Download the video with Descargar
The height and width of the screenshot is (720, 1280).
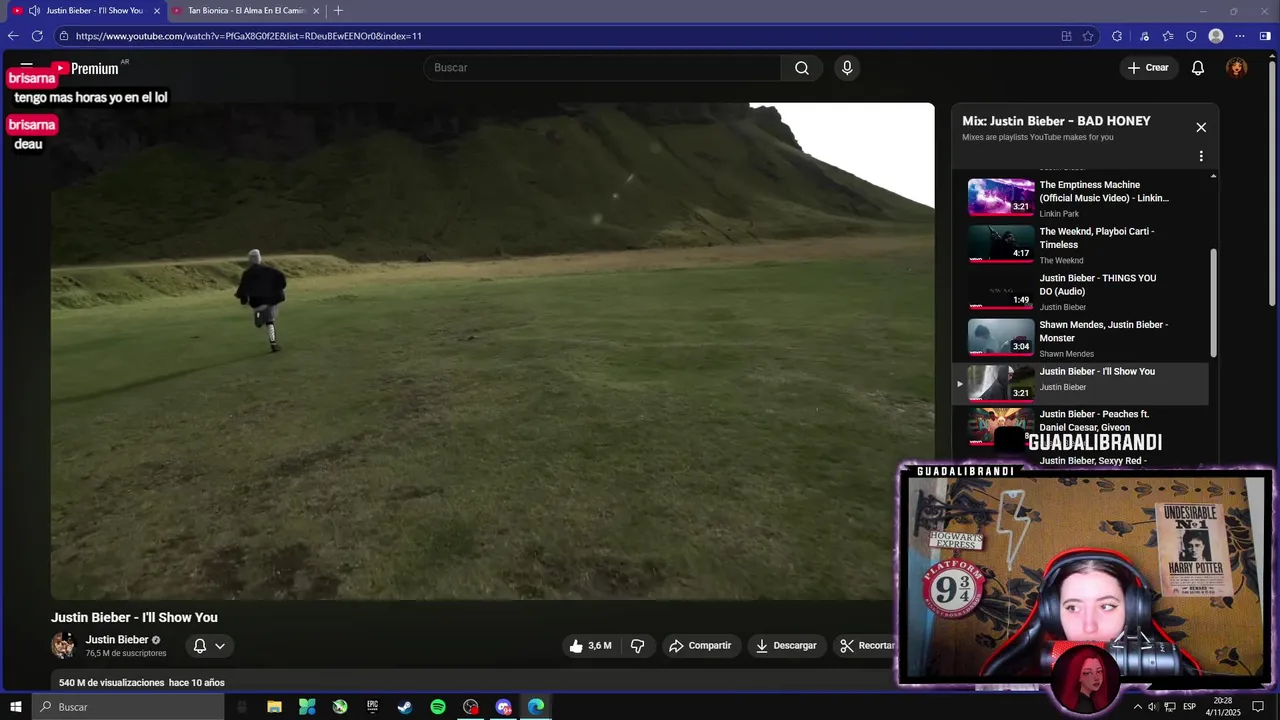tap(786, 646)
